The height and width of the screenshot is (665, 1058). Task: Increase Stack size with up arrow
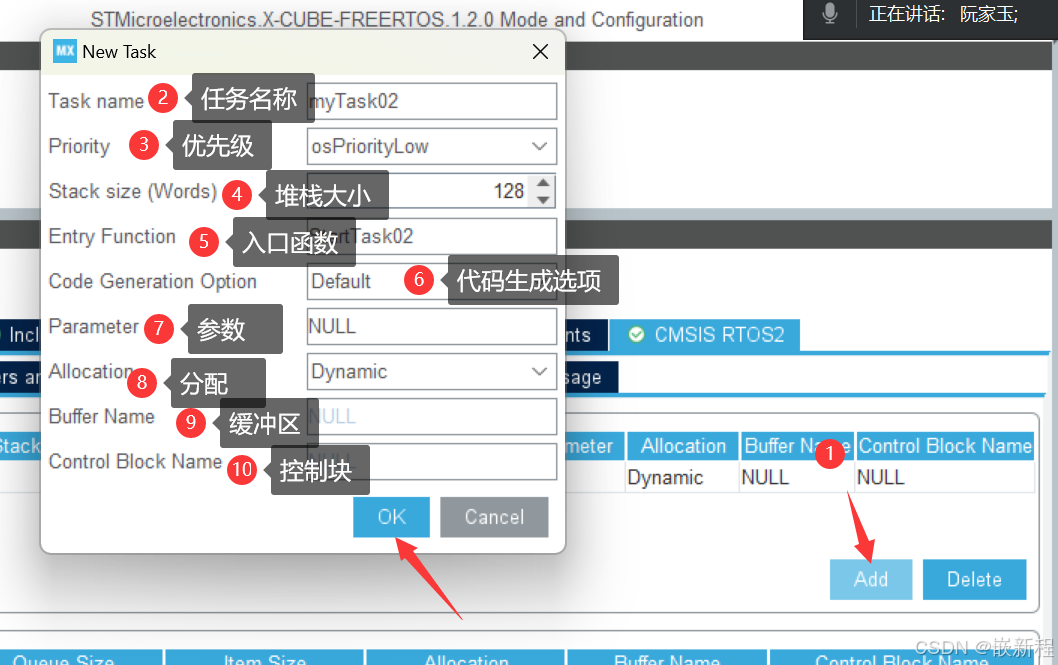pyautogui.click(x=543, y=182)
